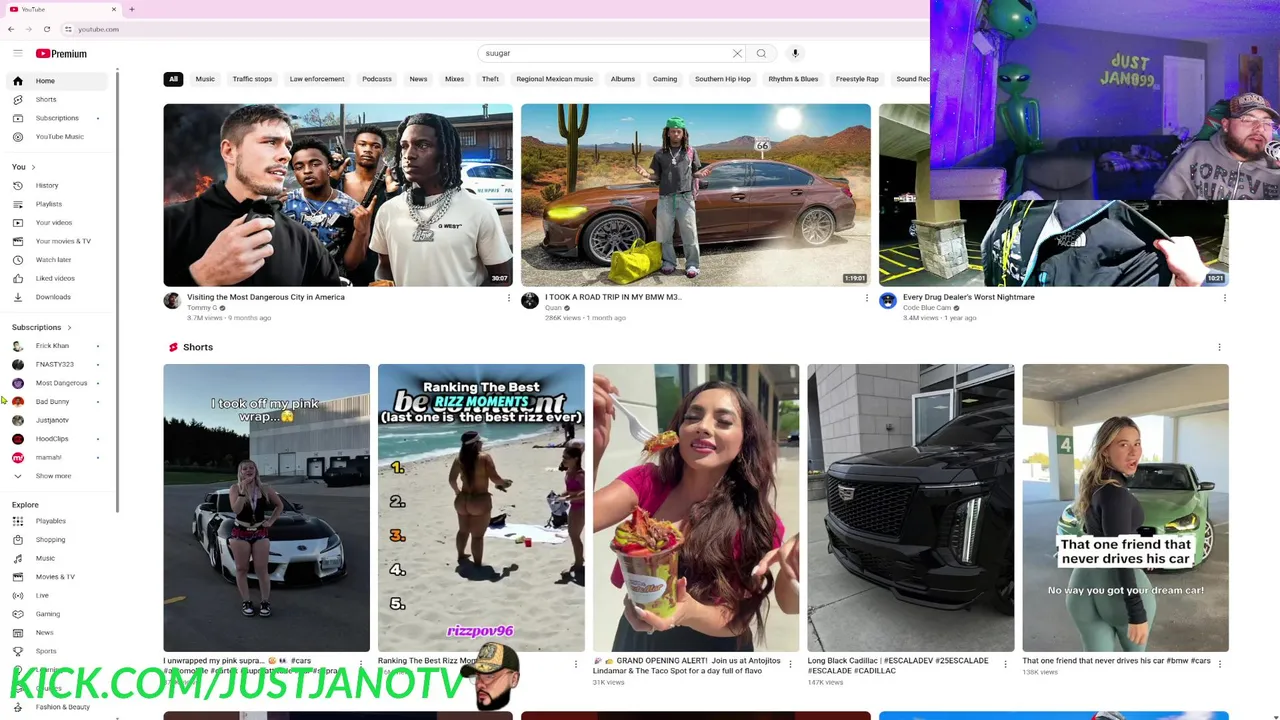Open options for BMW road trip video
Image resolution: width=1280 pixels, height=720 pixels.
coord(867,298)
